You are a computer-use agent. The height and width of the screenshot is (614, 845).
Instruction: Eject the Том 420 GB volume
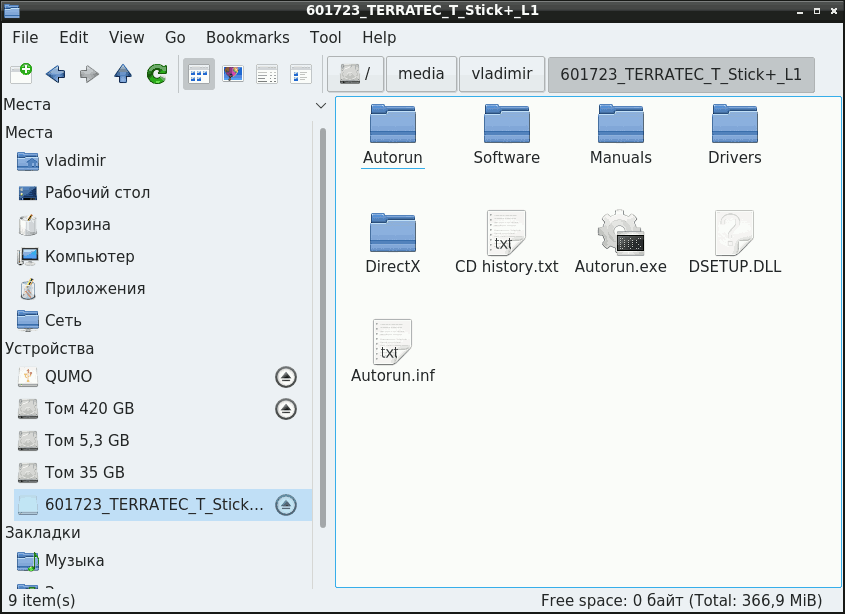click(286, 409)
